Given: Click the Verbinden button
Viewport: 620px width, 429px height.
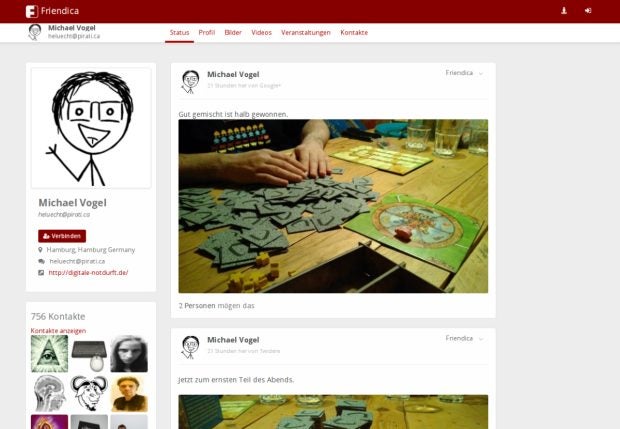Looking at the screenshot, I should [62, 236].
